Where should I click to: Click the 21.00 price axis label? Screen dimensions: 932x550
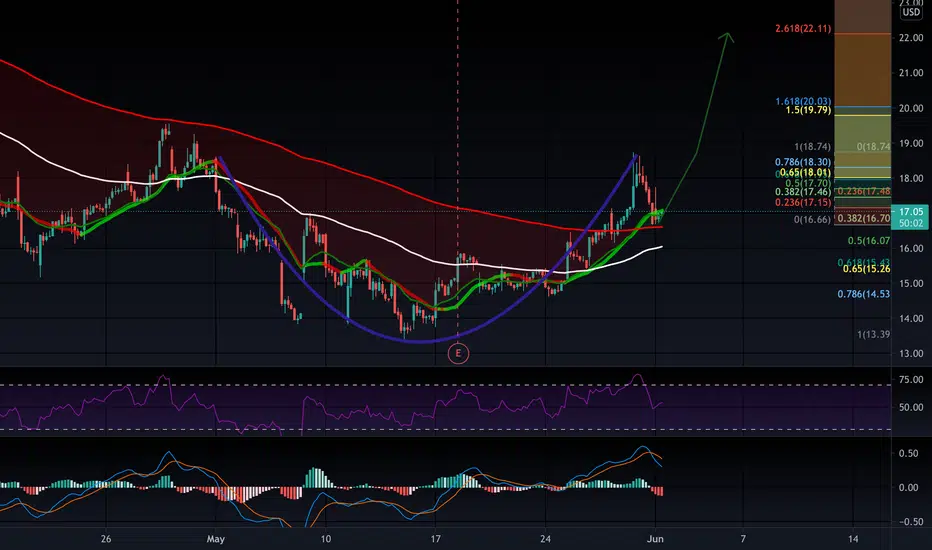(911, 73)
